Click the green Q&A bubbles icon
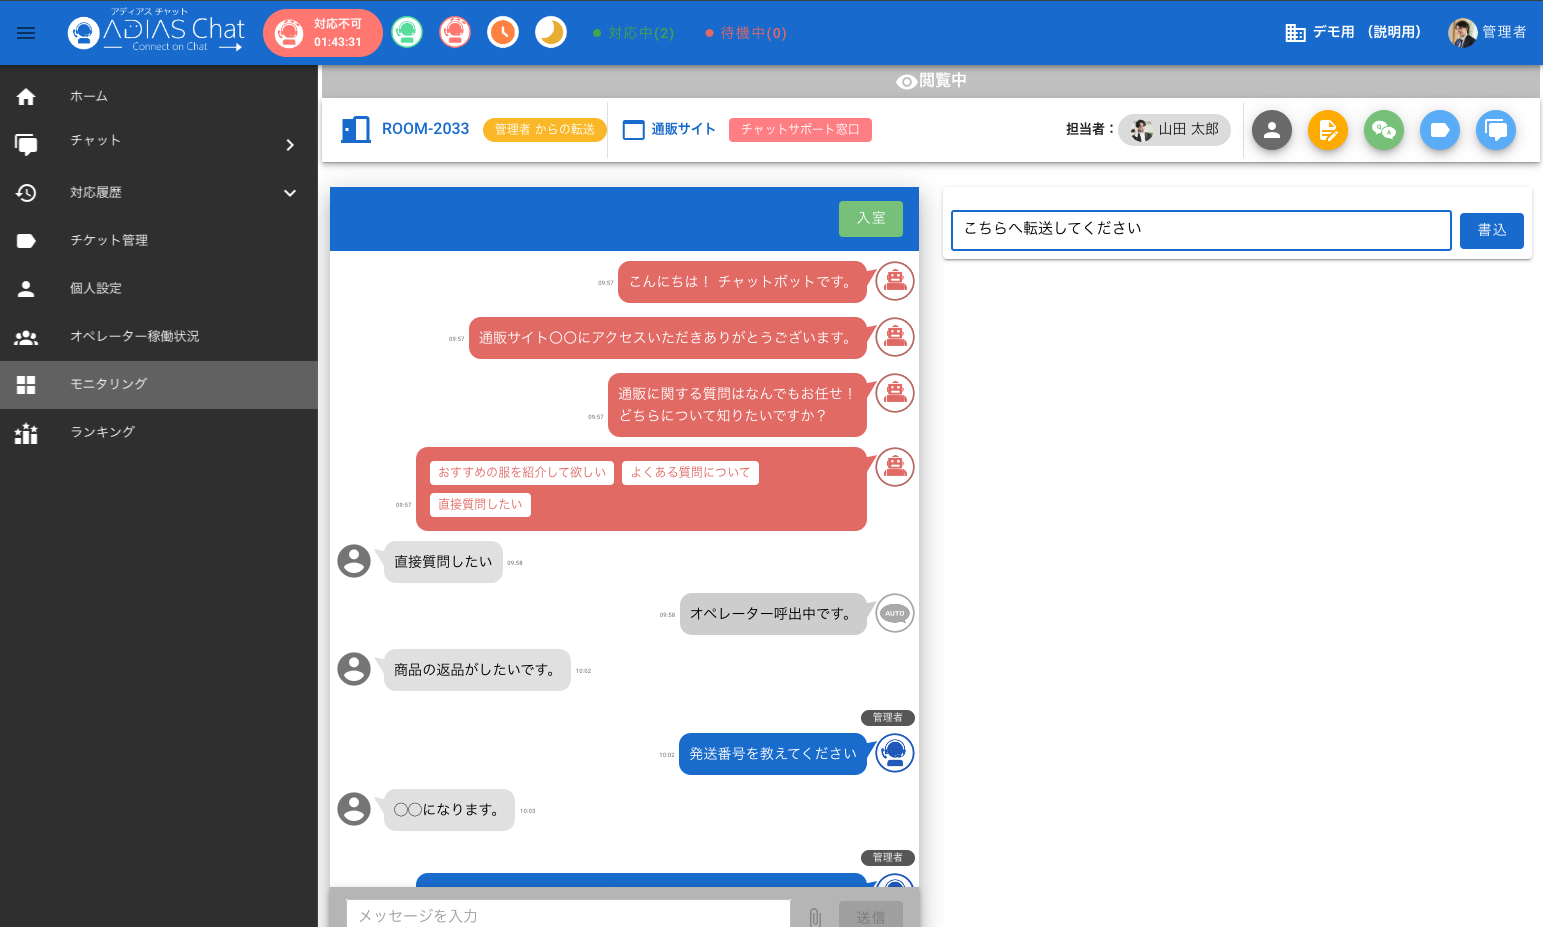The width and height of the screenshot is (1543, 927). click(x=1384, y=130)
